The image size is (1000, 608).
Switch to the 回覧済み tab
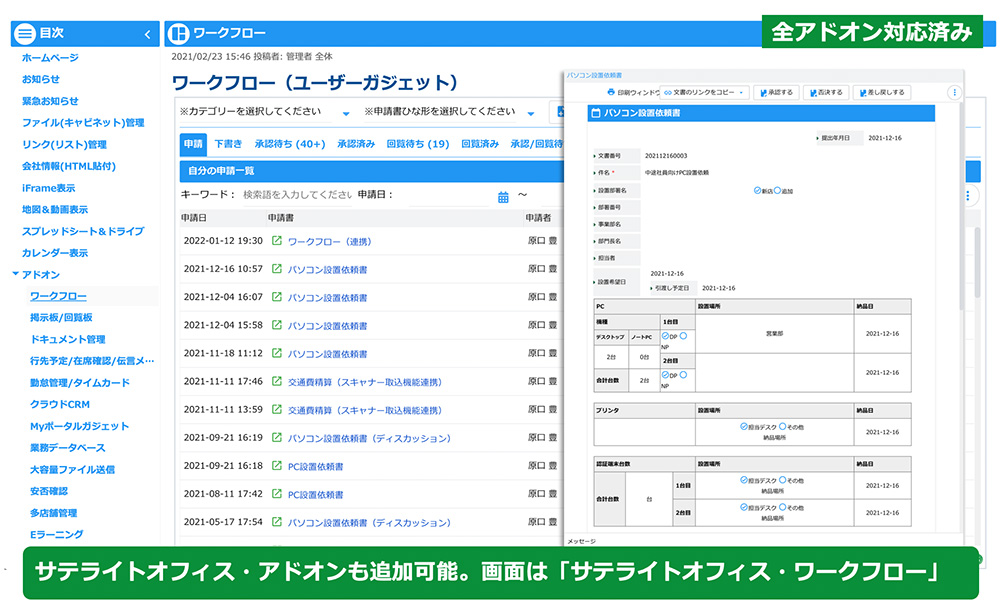point(480,144)
